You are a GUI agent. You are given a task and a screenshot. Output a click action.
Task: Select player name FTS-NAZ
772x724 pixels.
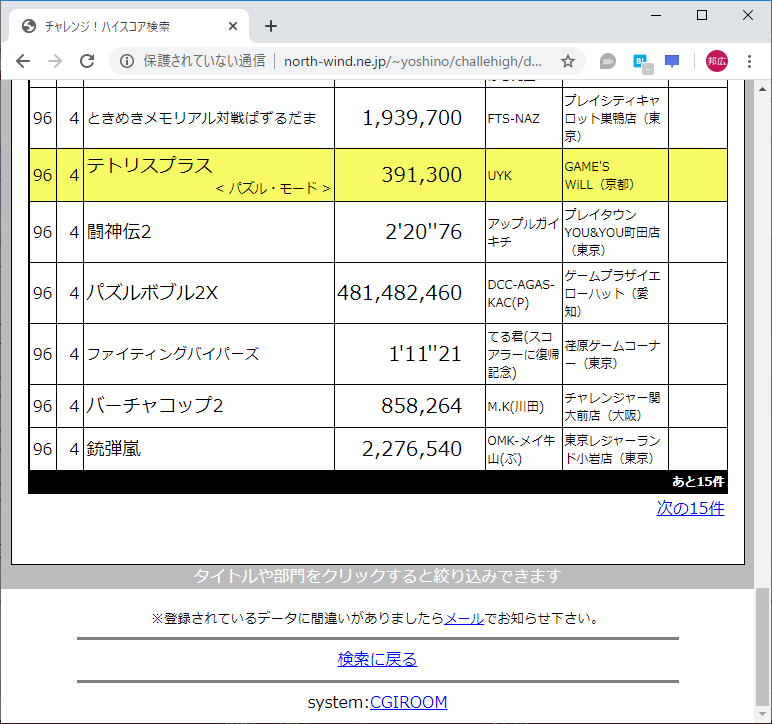click(514, 119)
